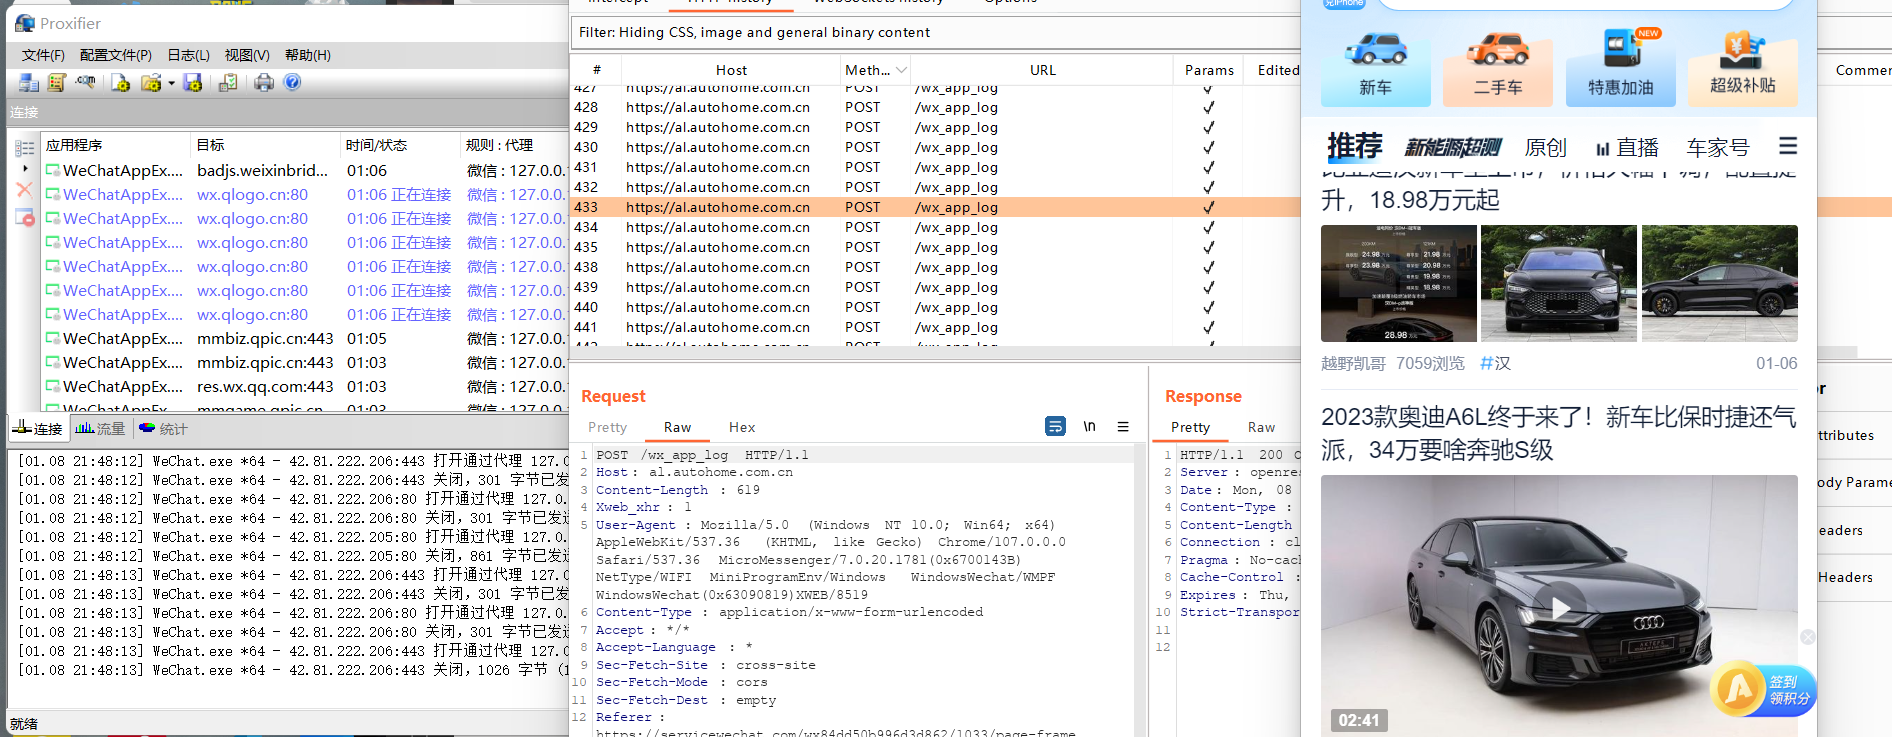Click the red X icon in connections sidebar
This screenshot has height=737, width=1892.
tap(25, 189)
